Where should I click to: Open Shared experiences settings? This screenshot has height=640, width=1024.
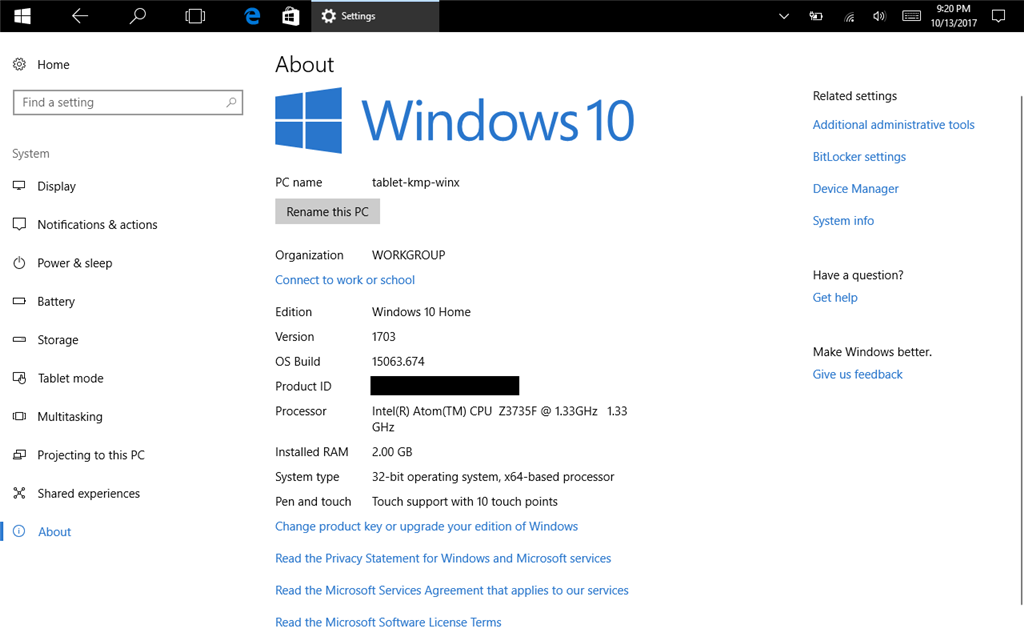[x=88, y=494]
